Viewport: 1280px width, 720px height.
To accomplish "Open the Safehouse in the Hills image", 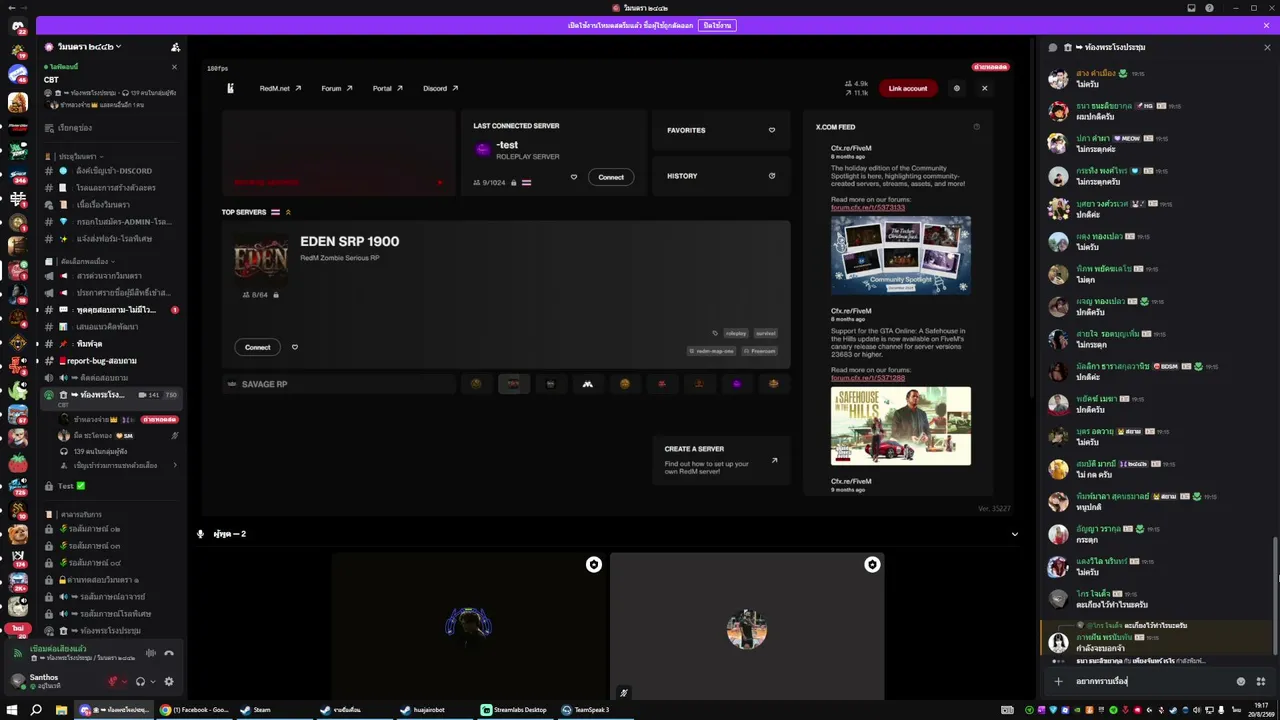I will coord(900,426).
